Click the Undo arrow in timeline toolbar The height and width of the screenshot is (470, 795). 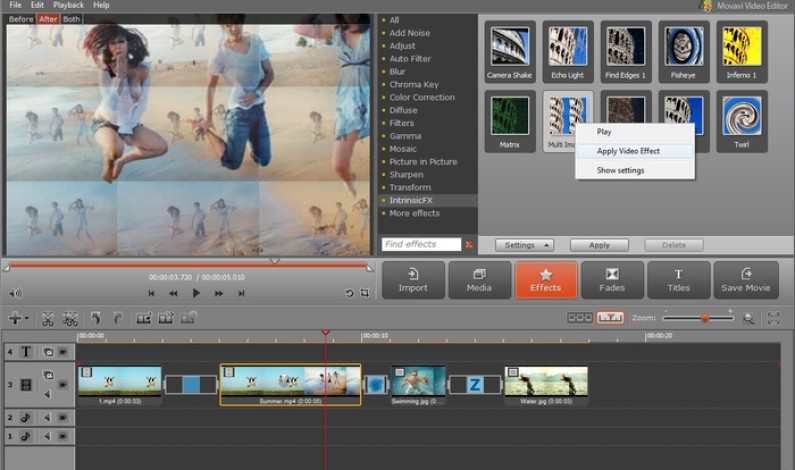click(97, 318)
